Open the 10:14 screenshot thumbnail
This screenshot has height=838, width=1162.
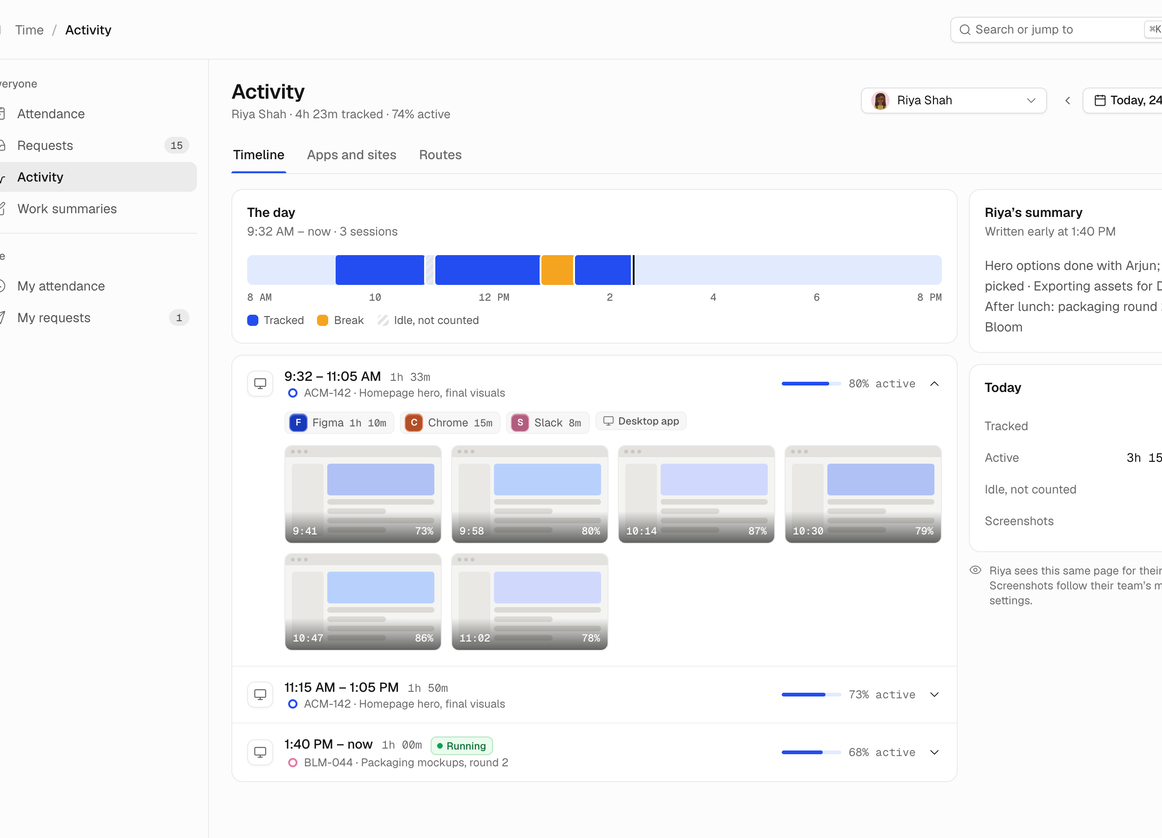[x=697, y=494]
